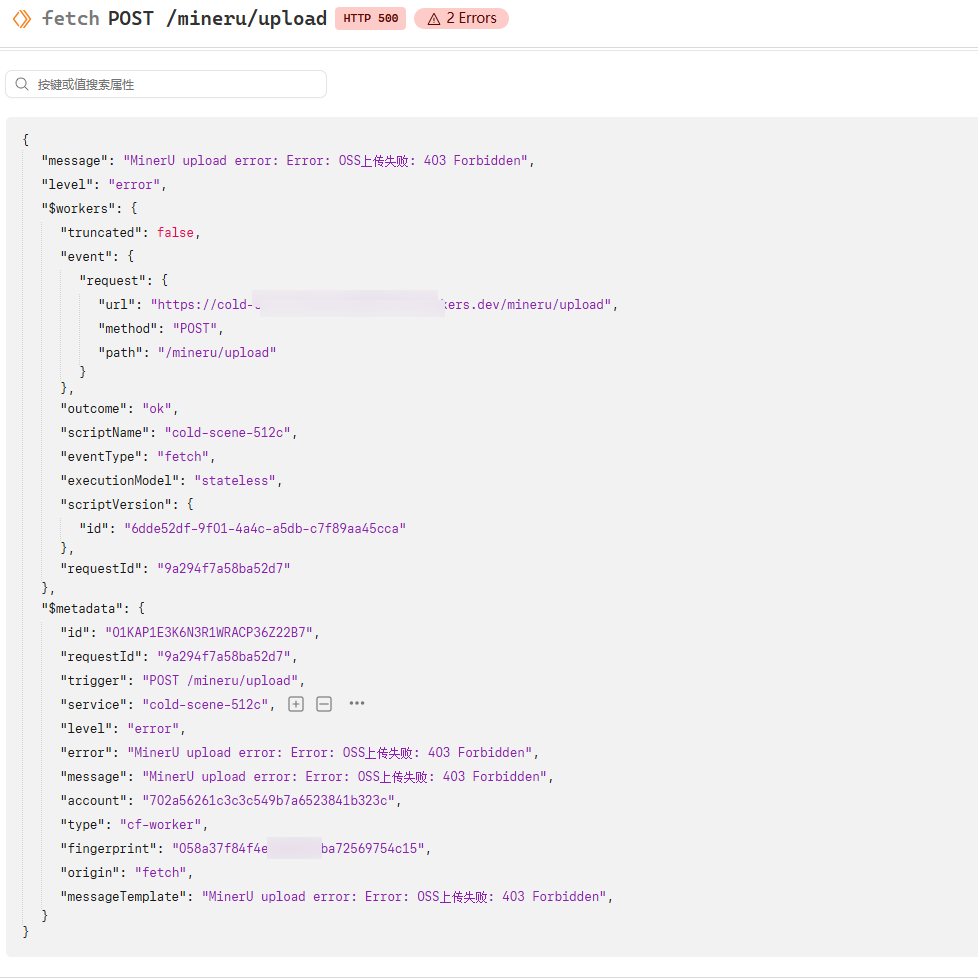This screenshot has height=978, width=978.
Task: Open more options ellipsis beside service field
Action: pos(357,704)
